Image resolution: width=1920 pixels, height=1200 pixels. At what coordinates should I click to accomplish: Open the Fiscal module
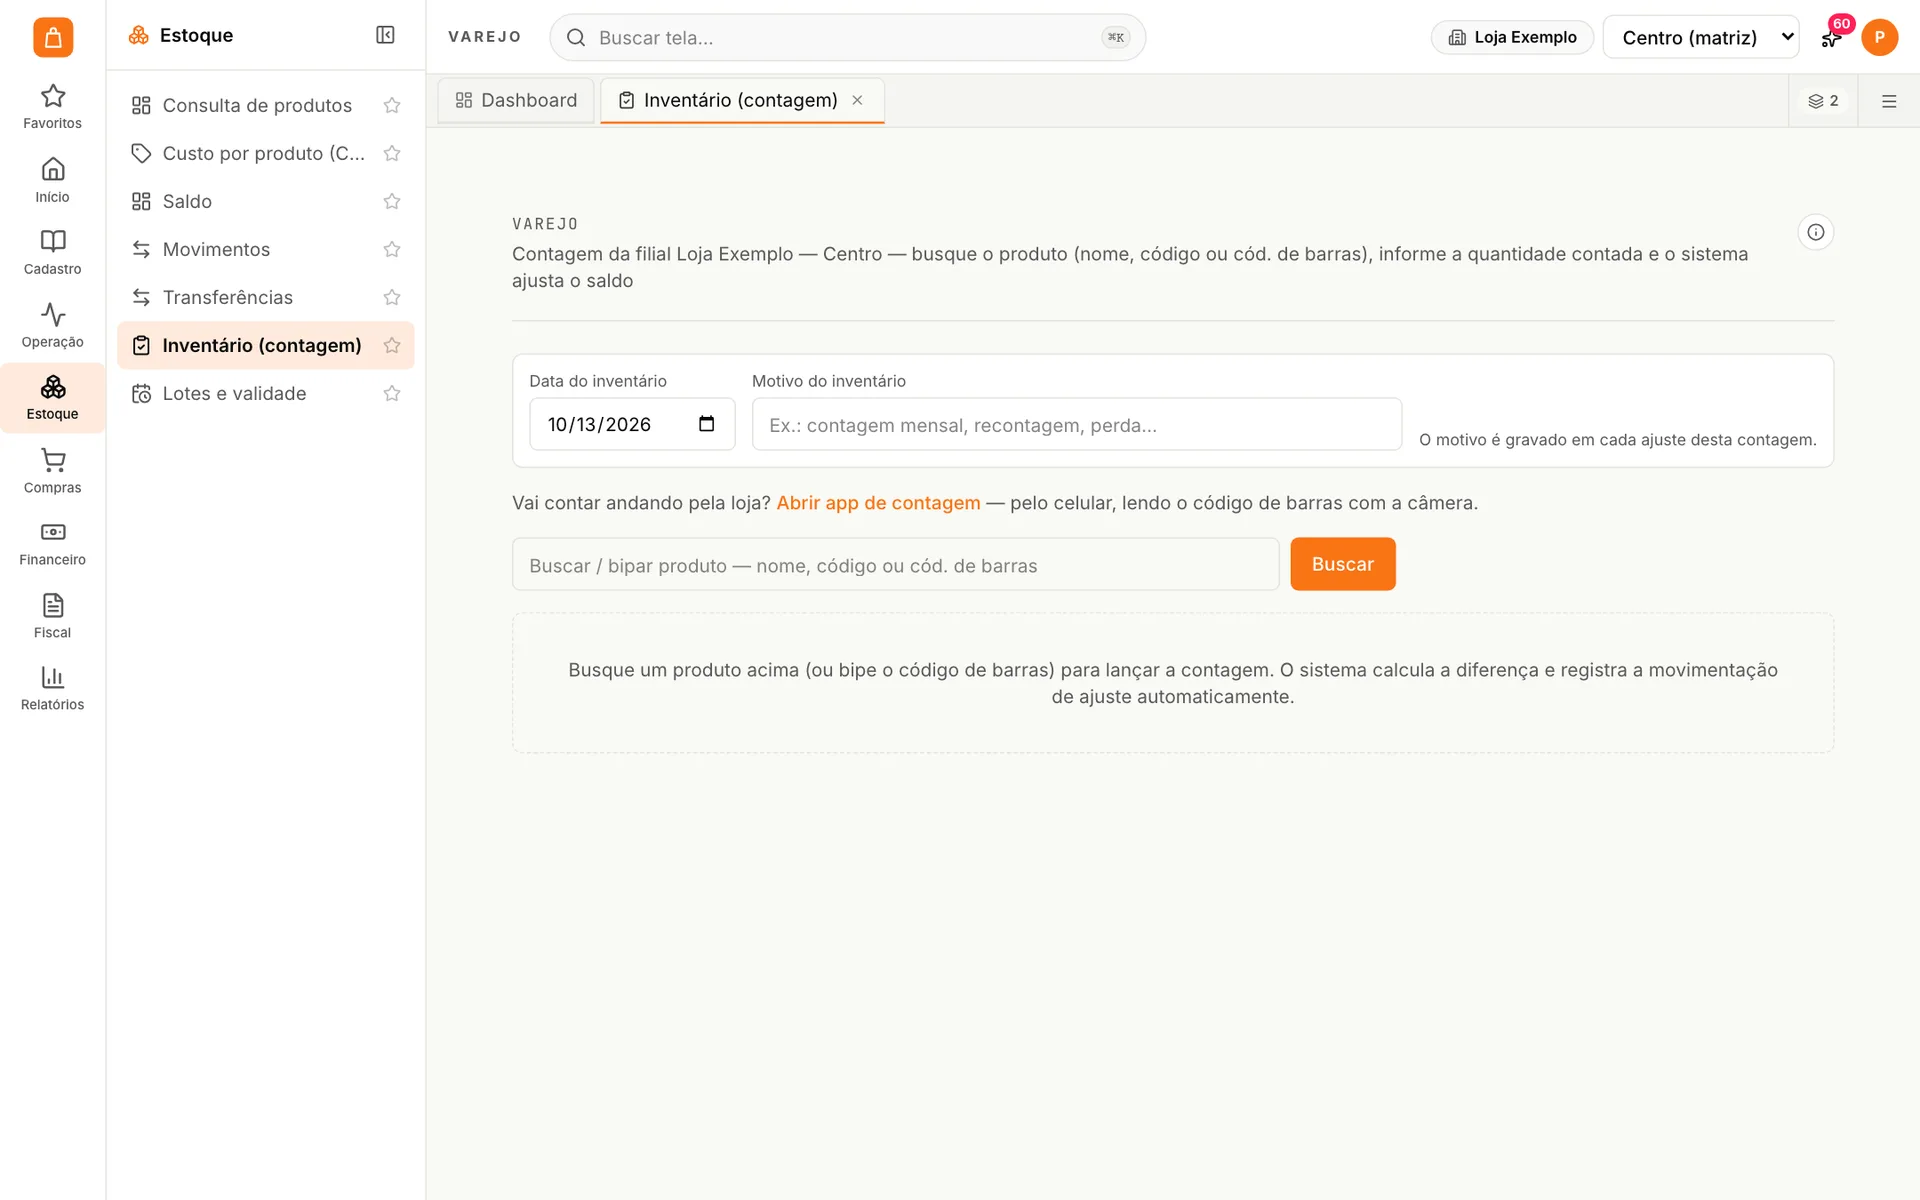tap(52, 616)
